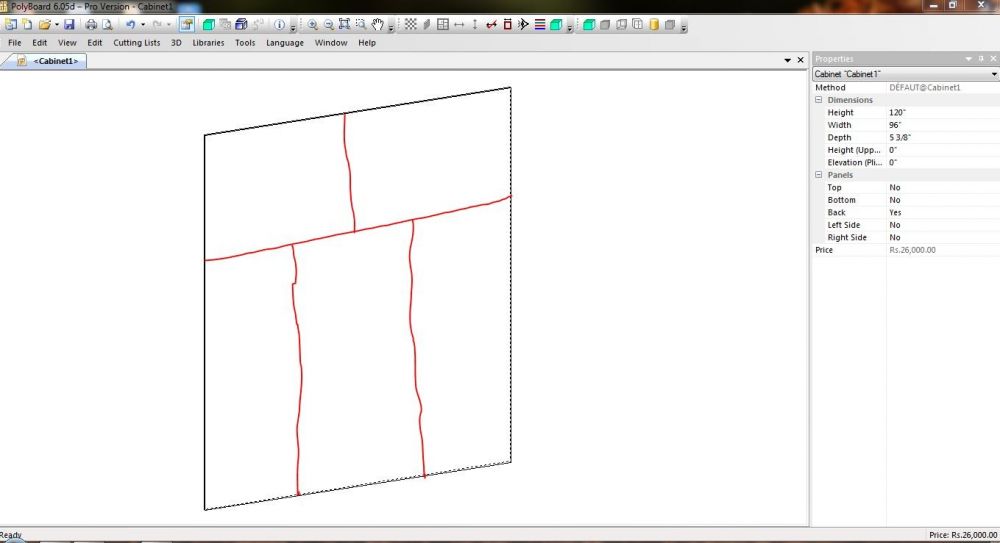Open the Cutting Lists menu
This screenshot has height=543, width=1000.
point(136,43)
